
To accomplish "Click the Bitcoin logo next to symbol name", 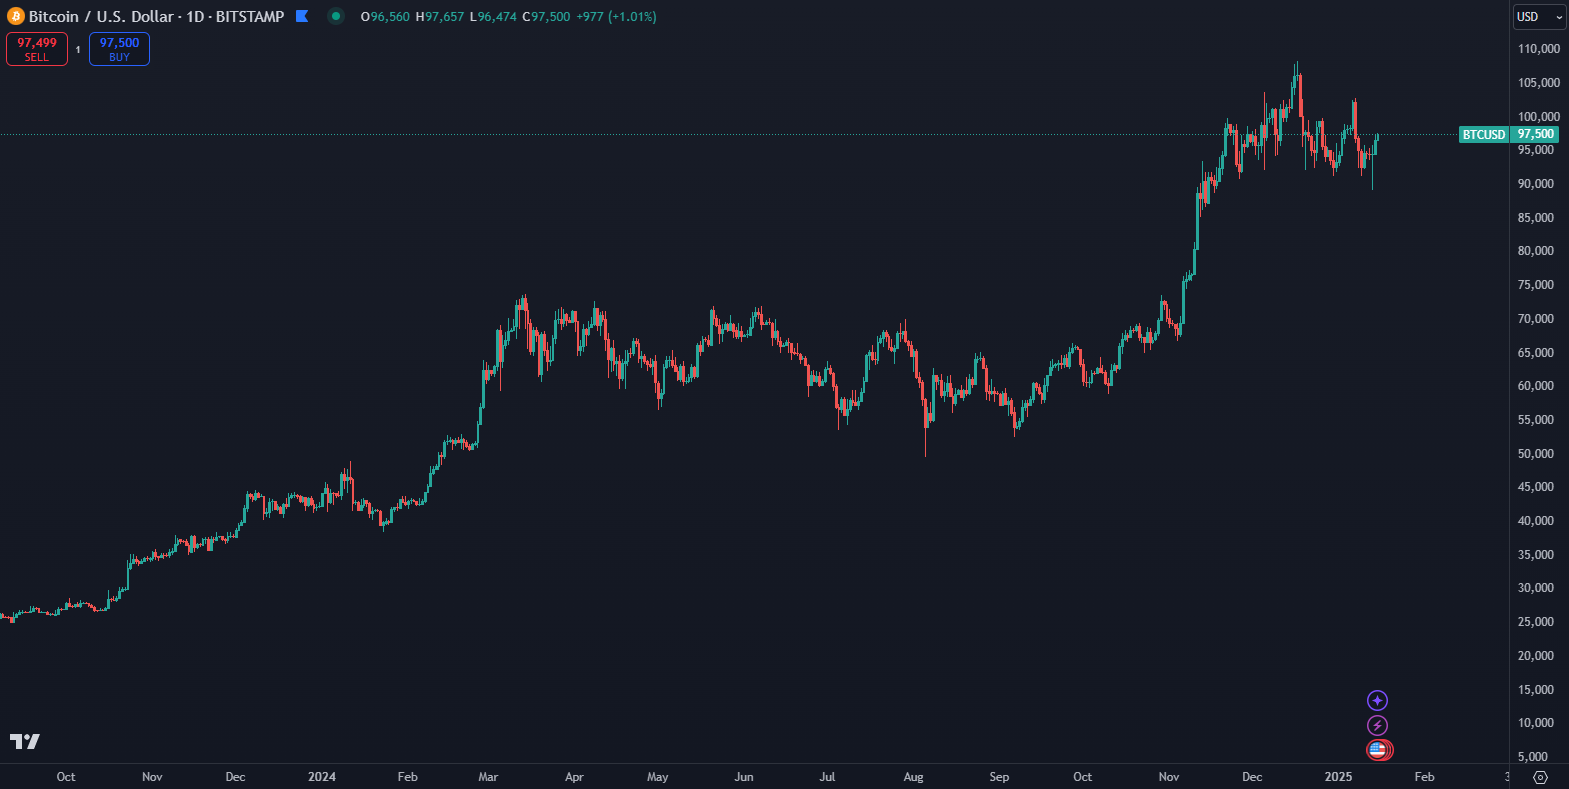I will click(x=15, y=17).
